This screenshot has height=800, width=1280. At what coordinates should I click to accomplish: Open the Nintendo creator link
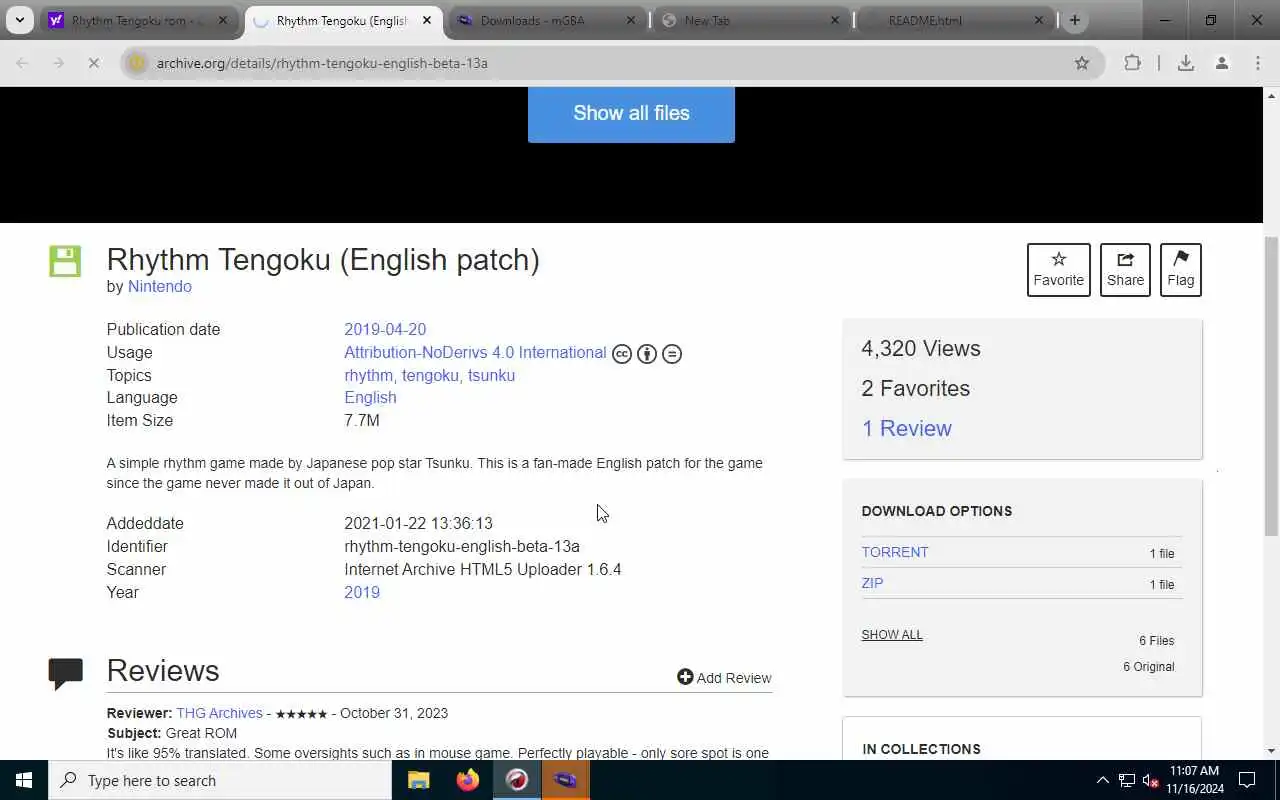tap(159, 286)
